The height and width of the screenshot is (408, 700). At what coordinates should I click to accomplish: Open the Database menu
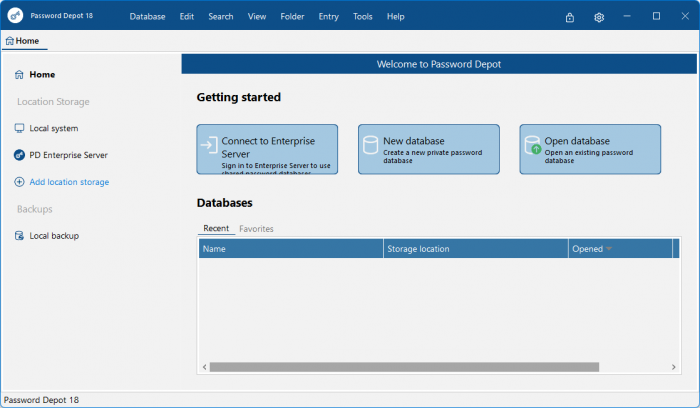point(147,17)
